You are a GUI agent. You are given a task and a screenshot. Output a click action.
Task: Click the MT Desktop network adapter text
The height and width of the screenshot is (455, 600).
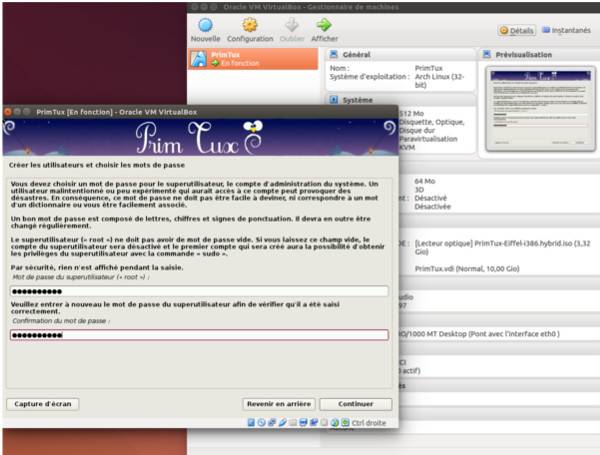pos(479,334)
